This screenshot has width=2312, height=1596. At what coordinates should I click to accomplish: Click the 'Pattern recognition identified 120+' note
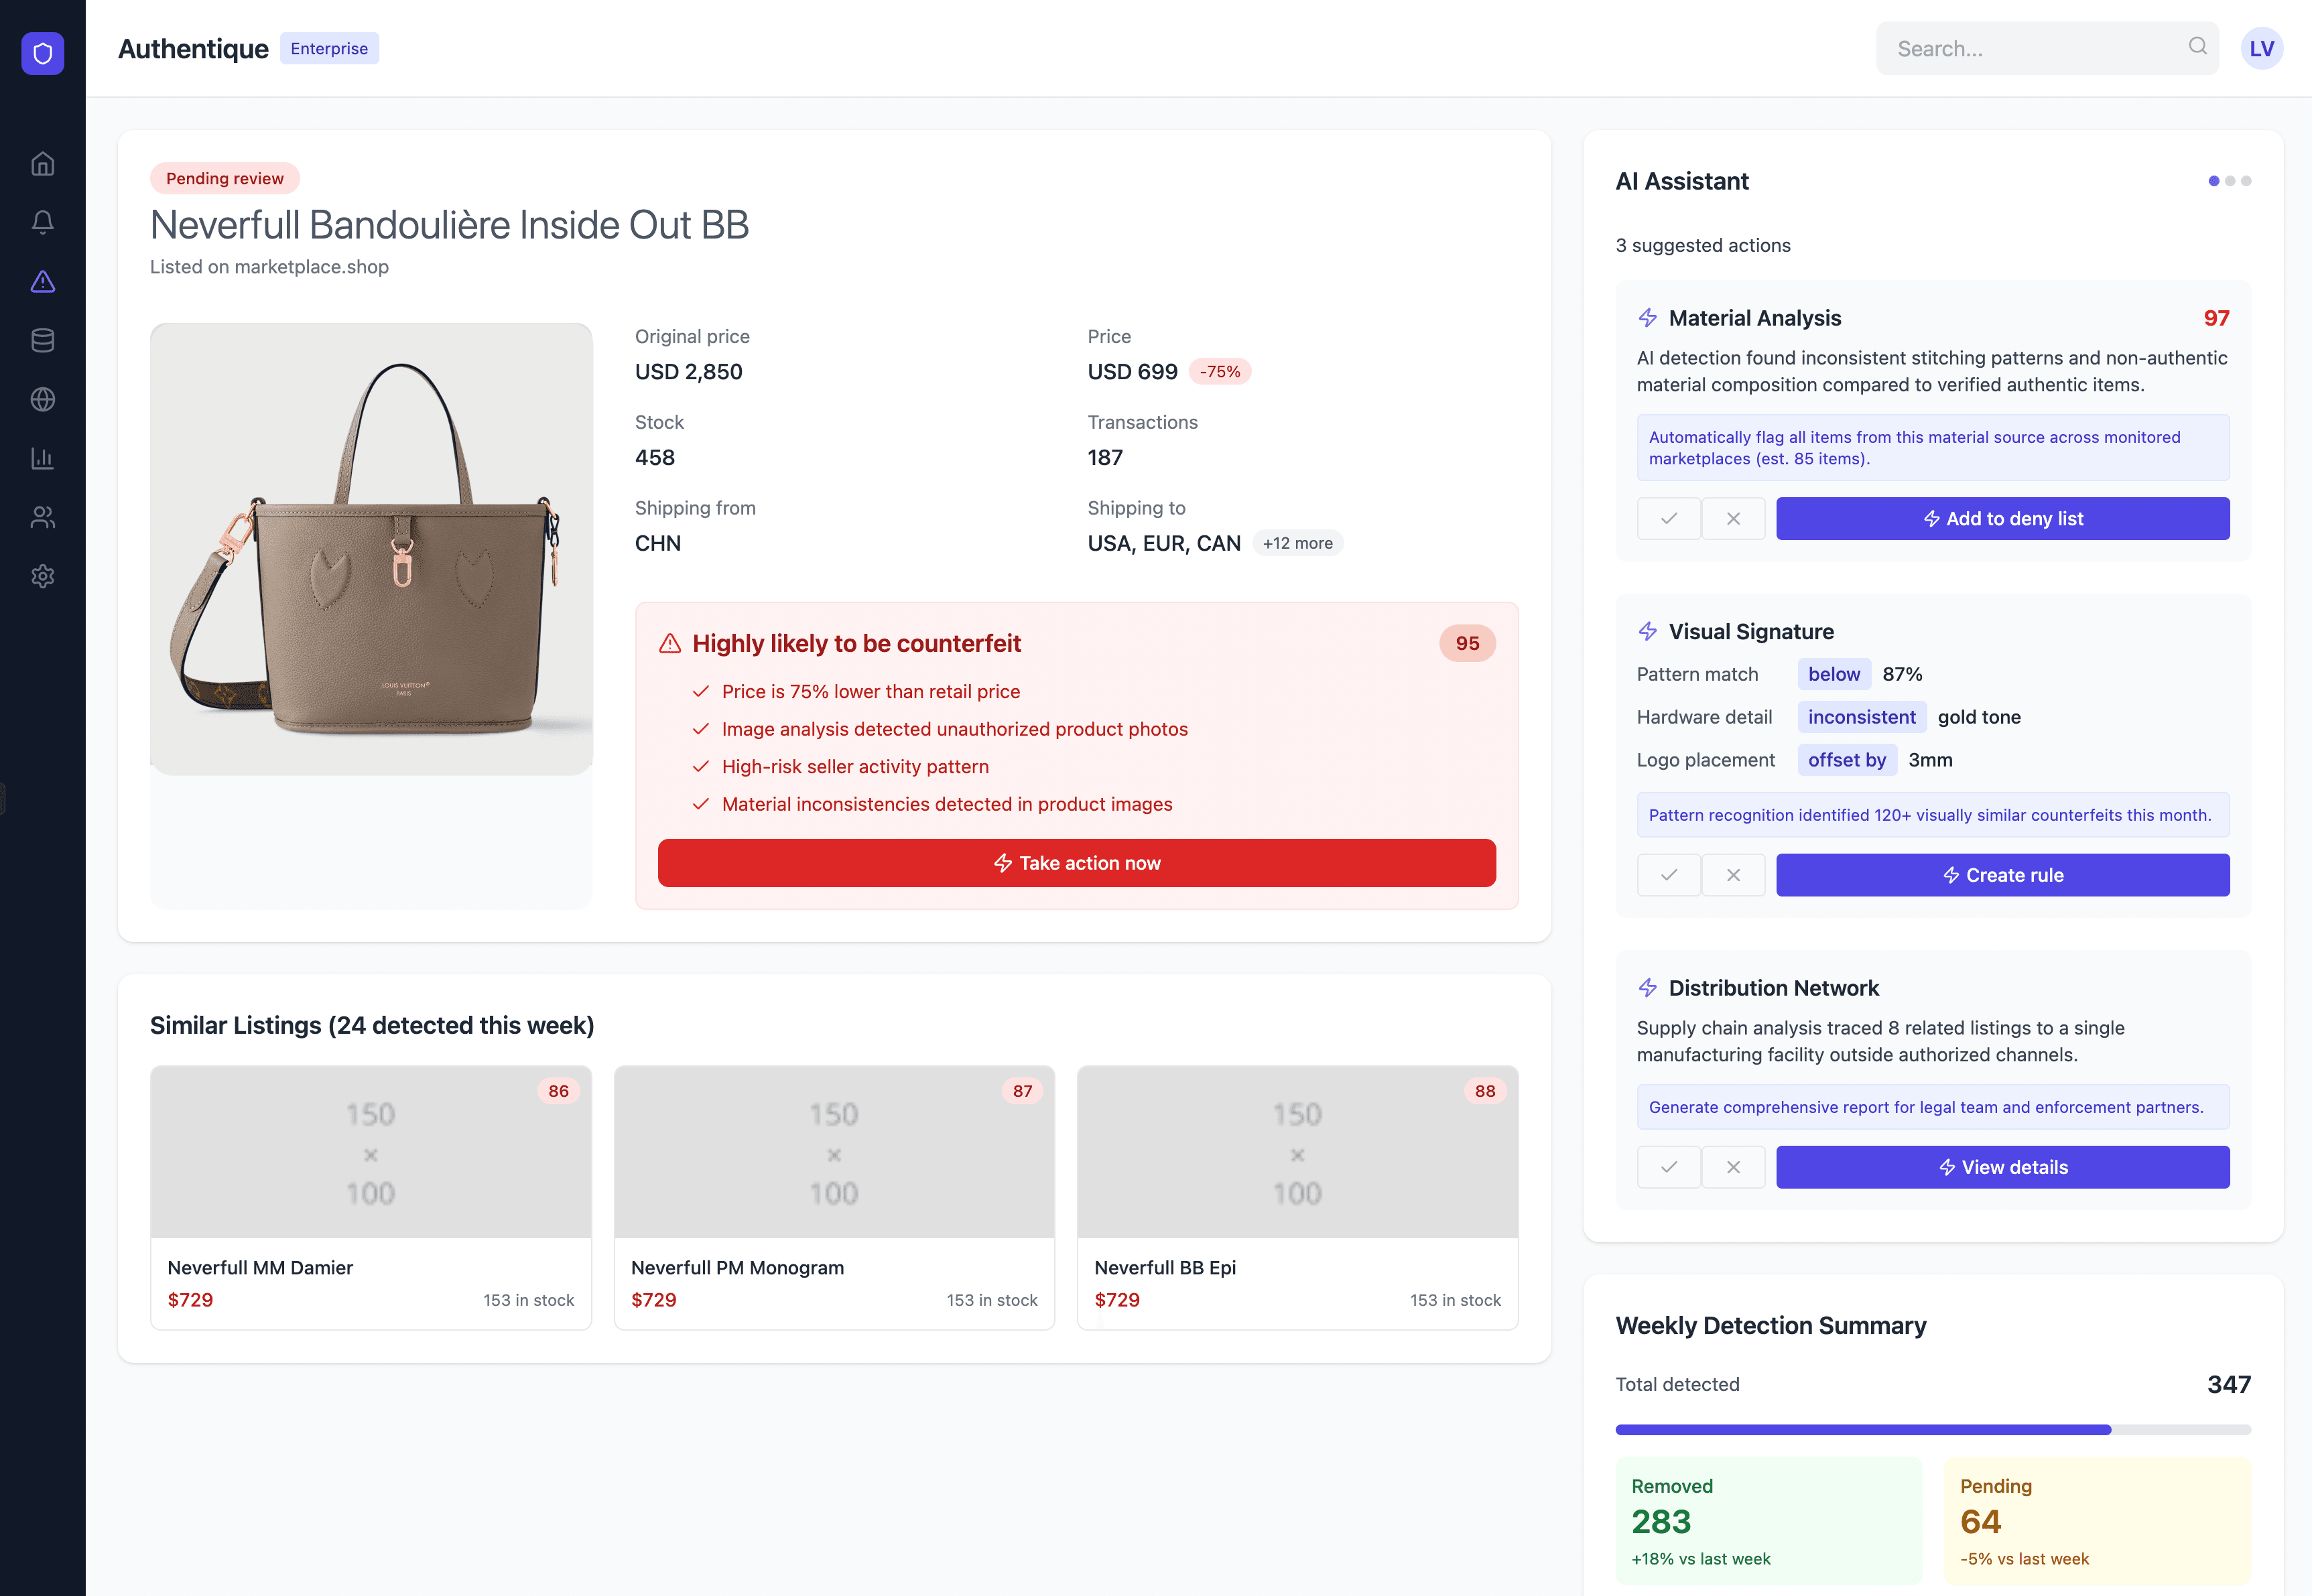[1933, 815]
